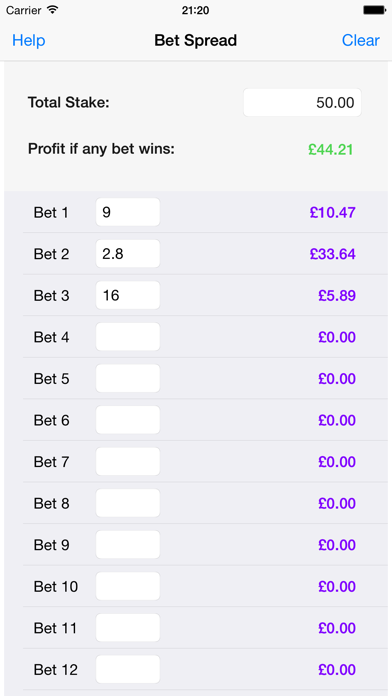Edit Bet 3 odds field containing 16
The width and height of the screenshot is (392, 696).
pos(128,295)
